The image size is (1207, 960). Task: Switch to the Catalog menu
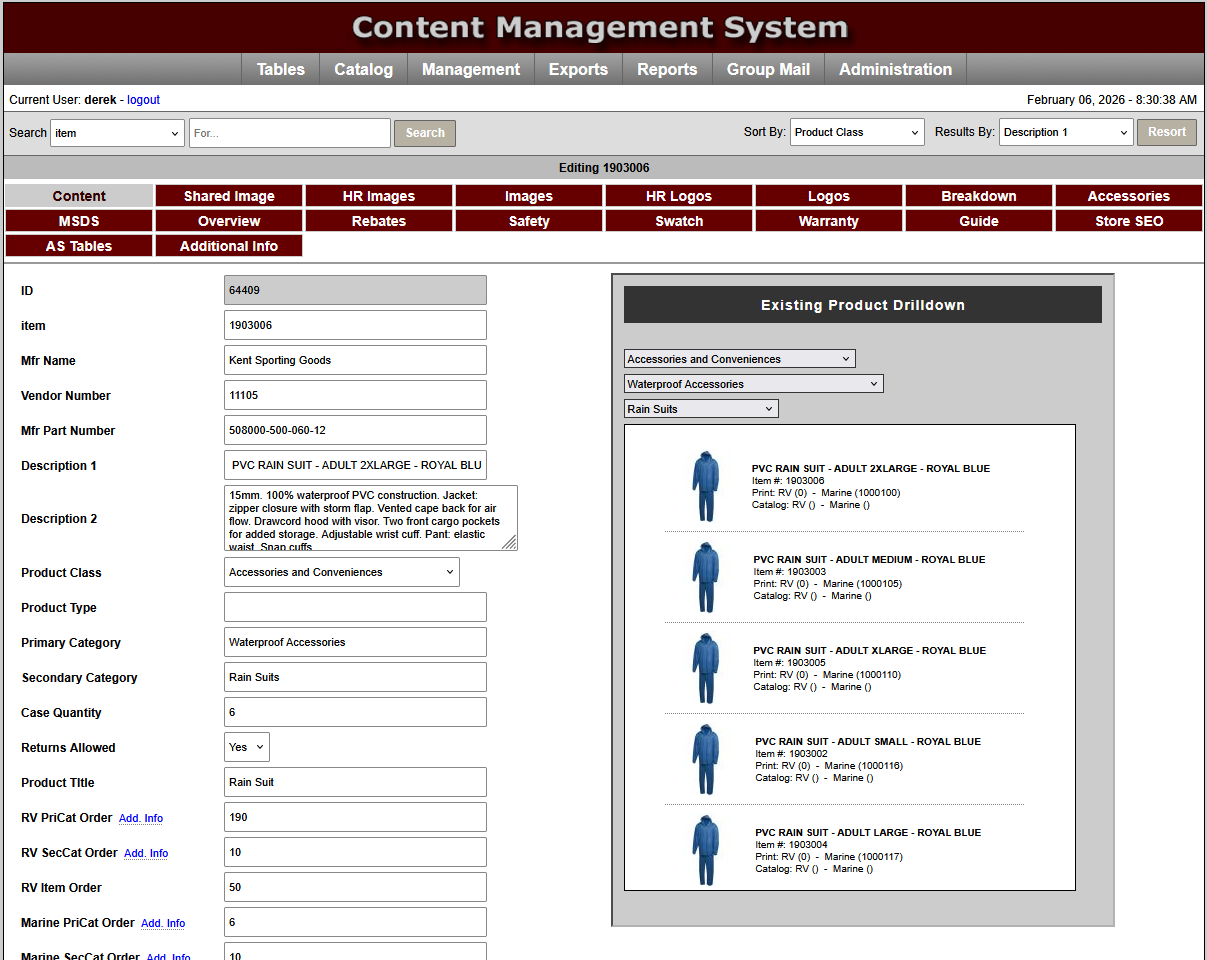point(362,69)
